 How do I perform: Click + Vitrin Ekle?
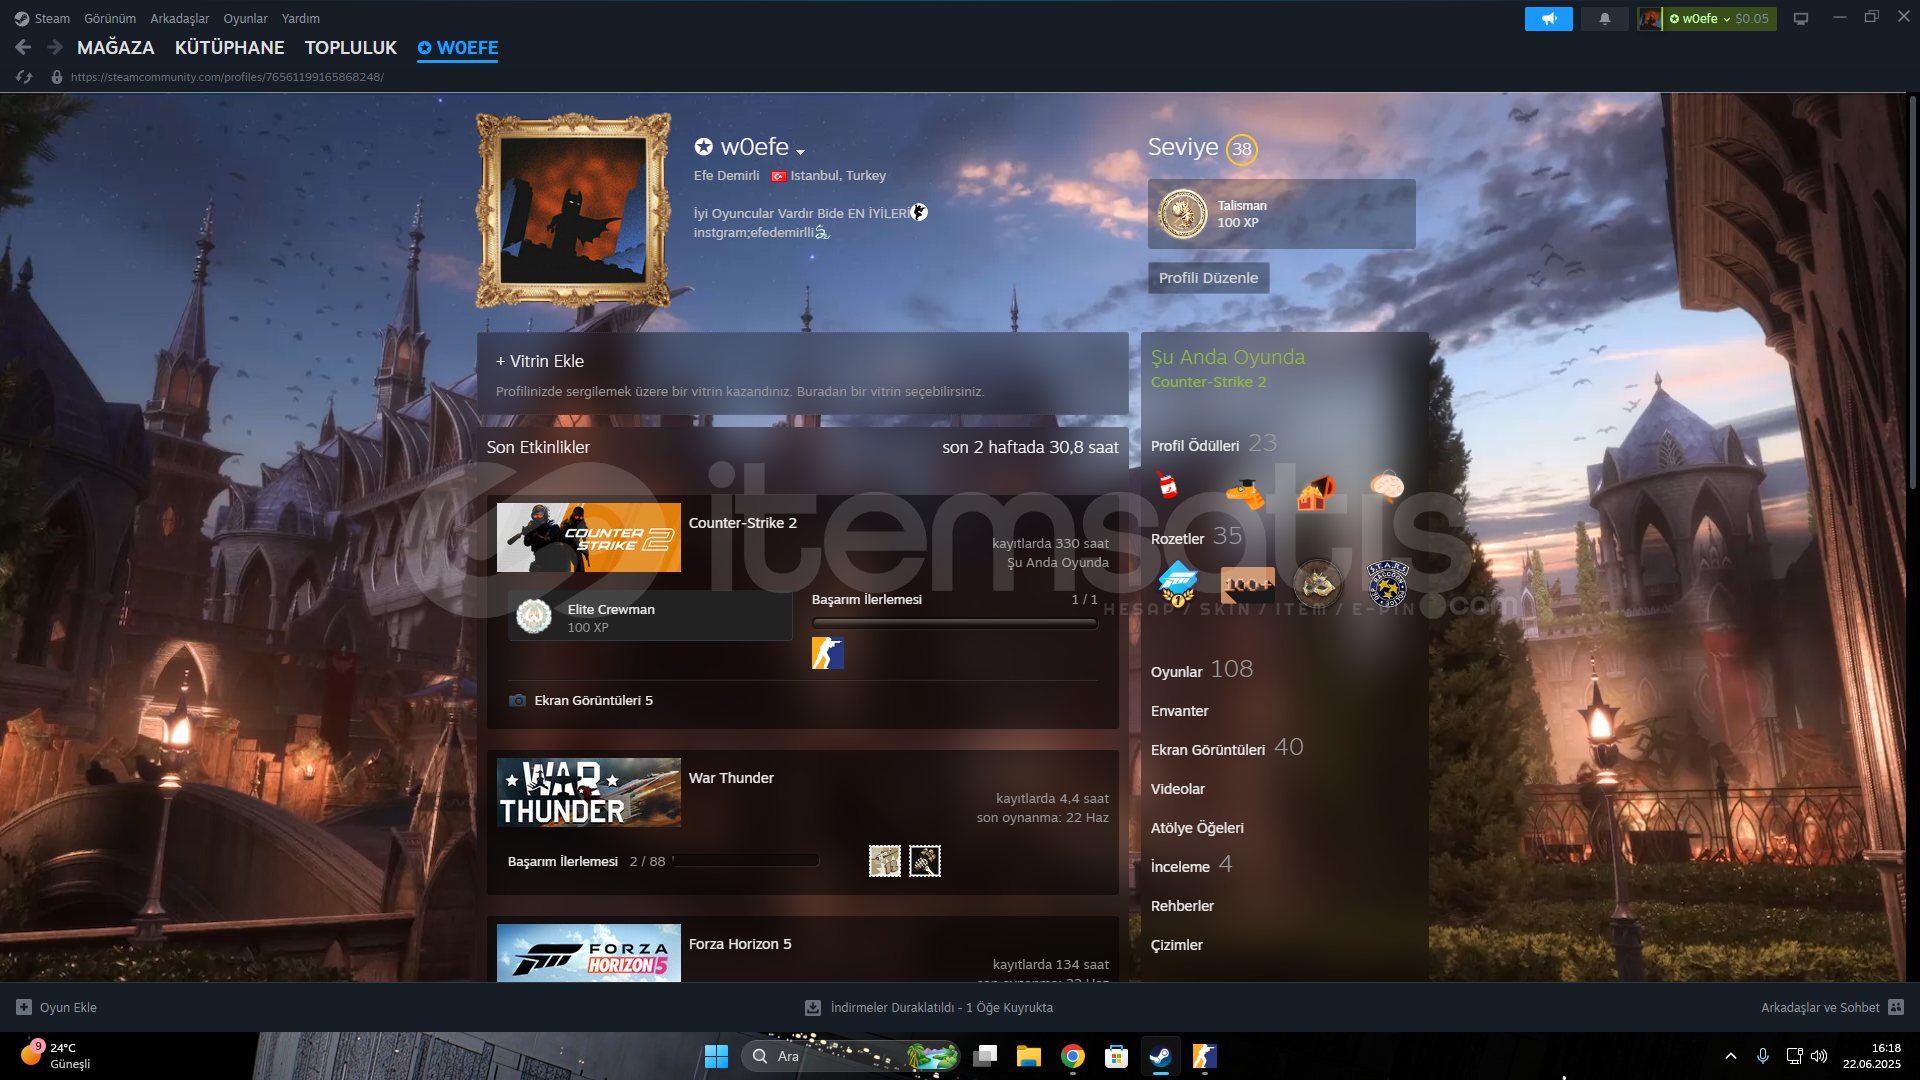[x=540, y=361]
